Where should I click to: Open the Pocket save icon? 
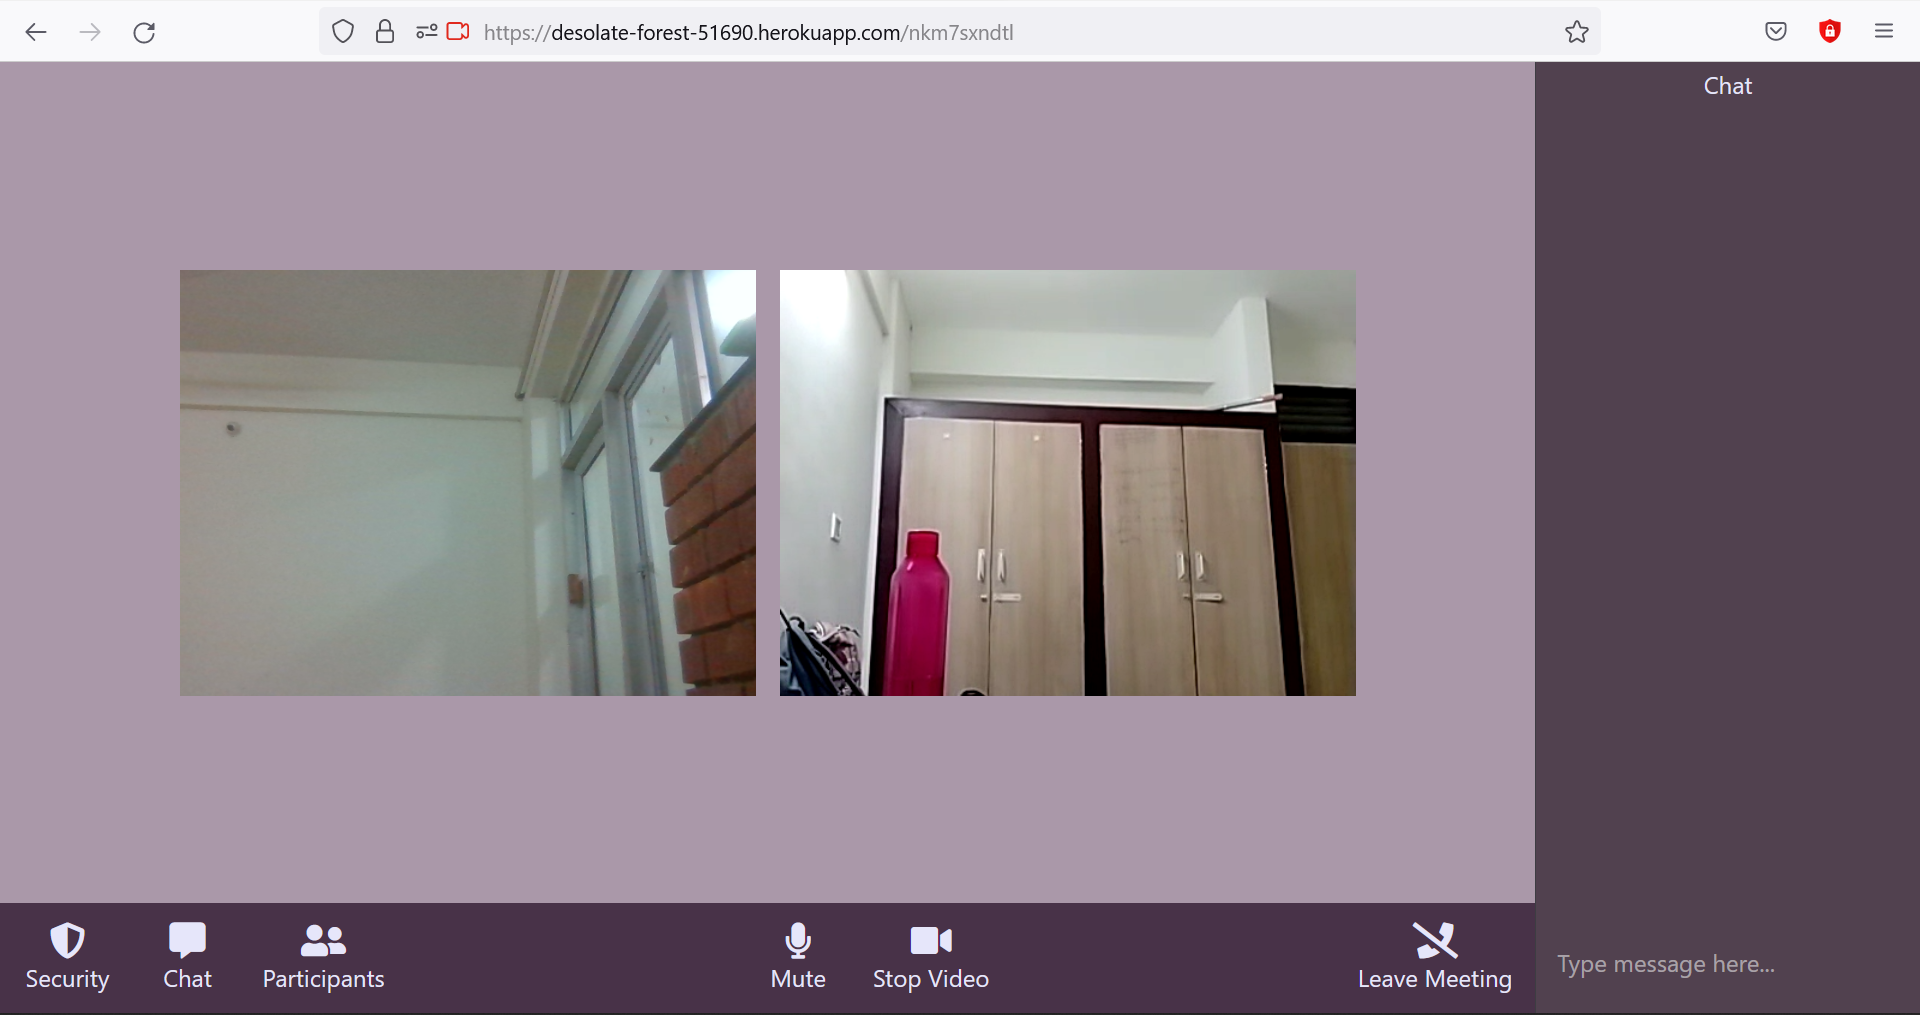click(1777, 31)
